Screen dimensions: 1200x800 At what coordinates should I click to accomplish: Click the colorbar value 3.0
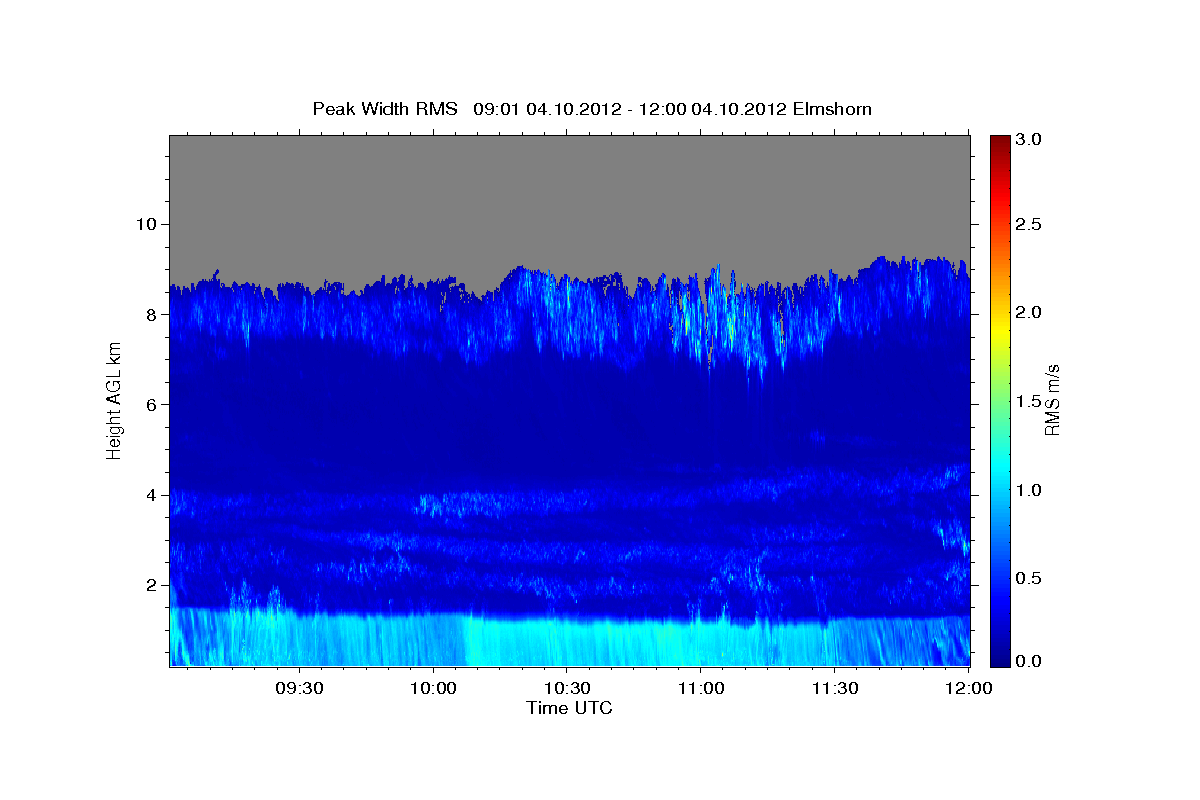(1030, 139)
